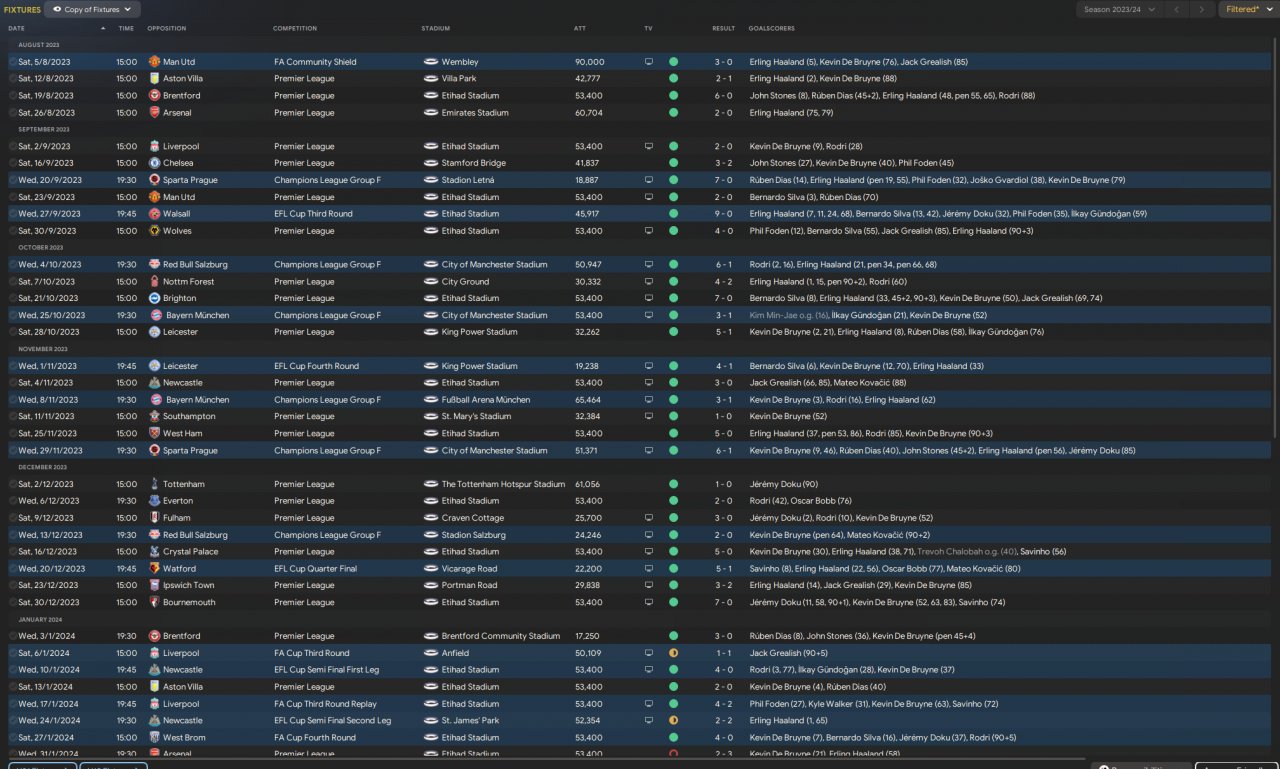
Task: Click the Southampton club badge
Action: click(154, 416)
